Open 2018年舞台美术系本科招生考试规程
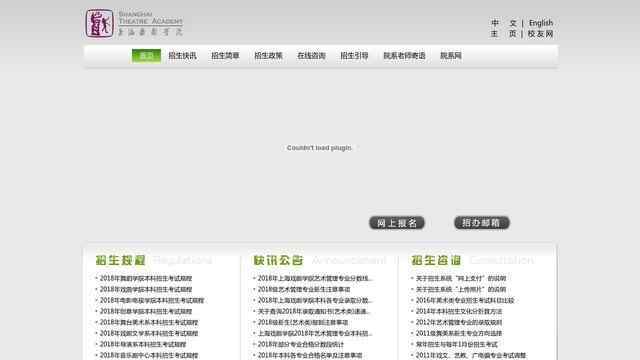This screenshot has width=640, height=360. pyautogui.click(x=149, y=322)
